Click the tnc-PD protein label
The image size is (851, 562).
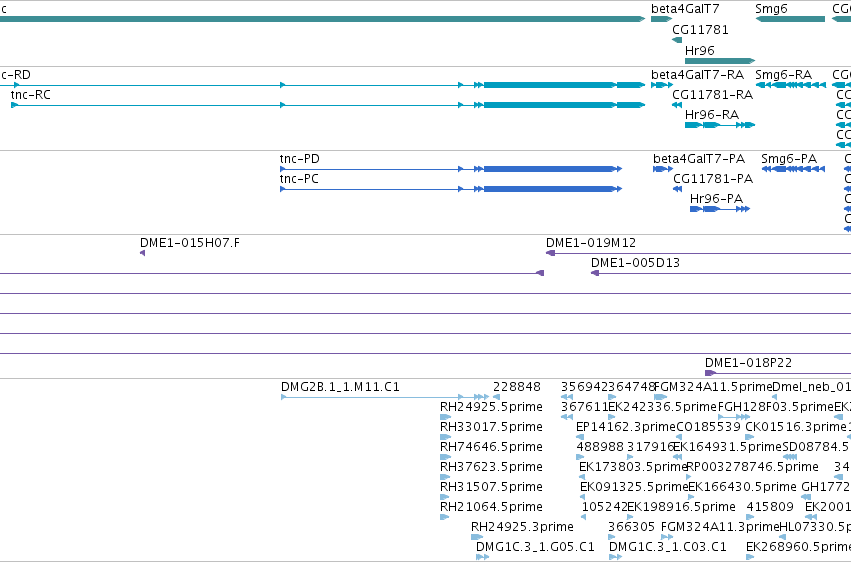300,159
